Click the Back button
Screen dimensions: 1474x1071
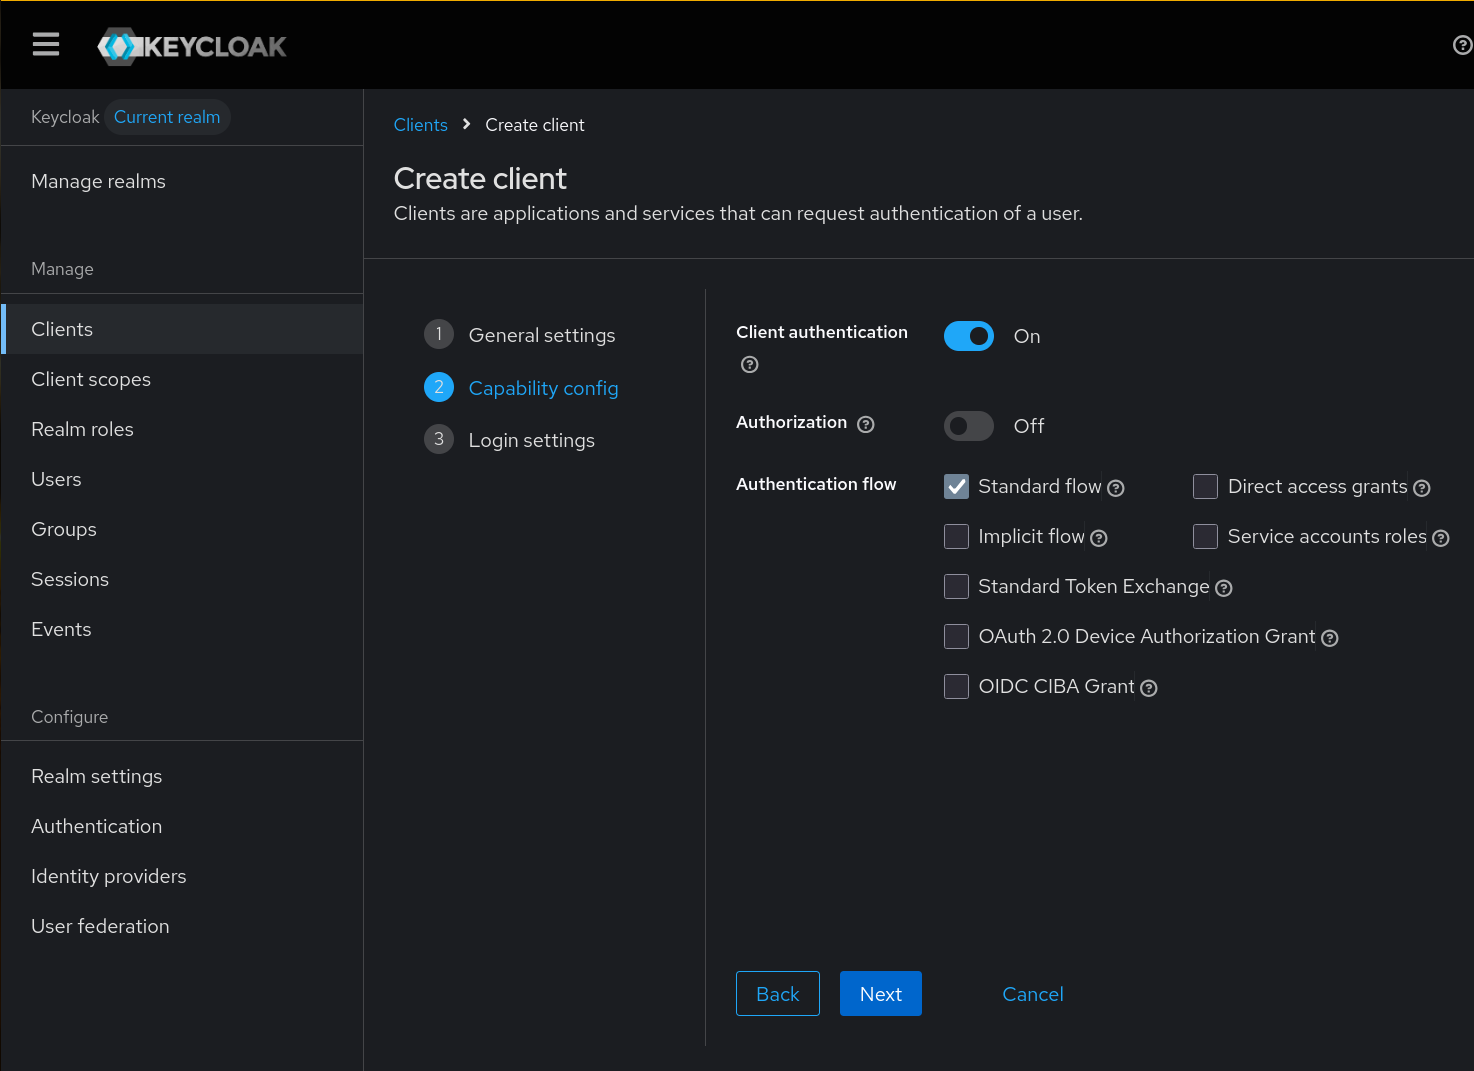coord(778,994)
